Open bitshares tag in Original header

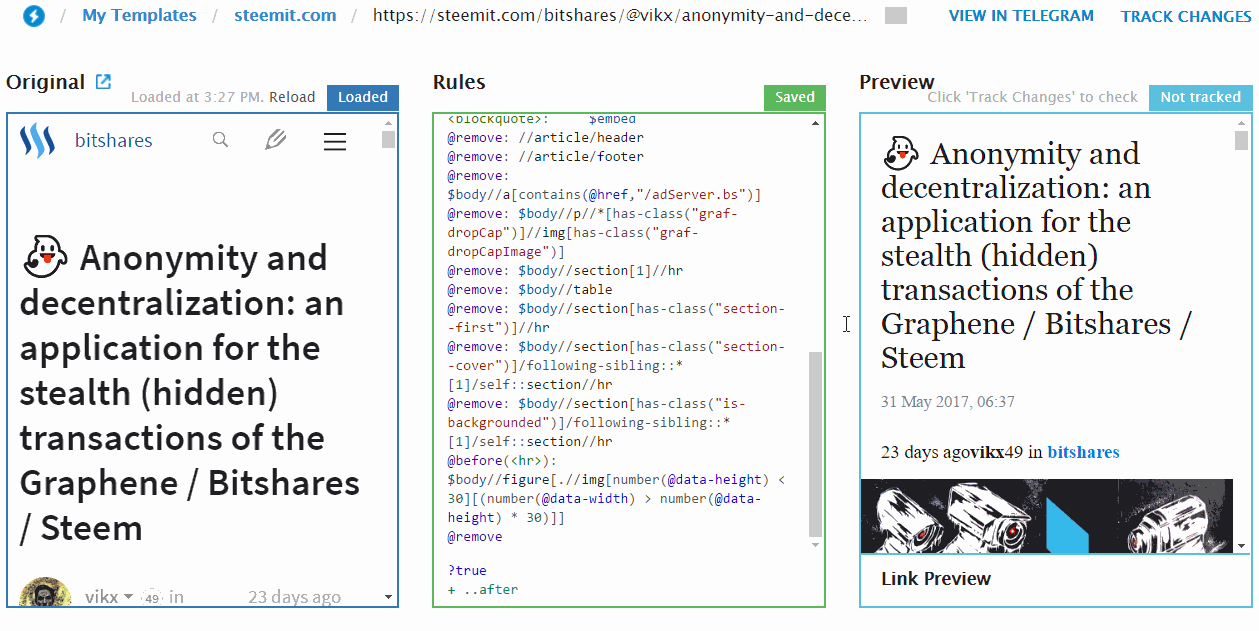pyautogui.click(x=114, y=141)
